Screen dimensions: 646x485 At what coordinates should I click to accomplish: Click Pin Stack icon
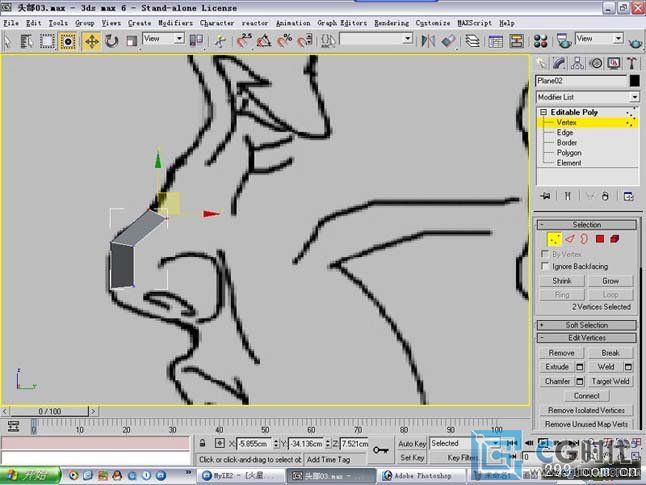coord(546,196)
